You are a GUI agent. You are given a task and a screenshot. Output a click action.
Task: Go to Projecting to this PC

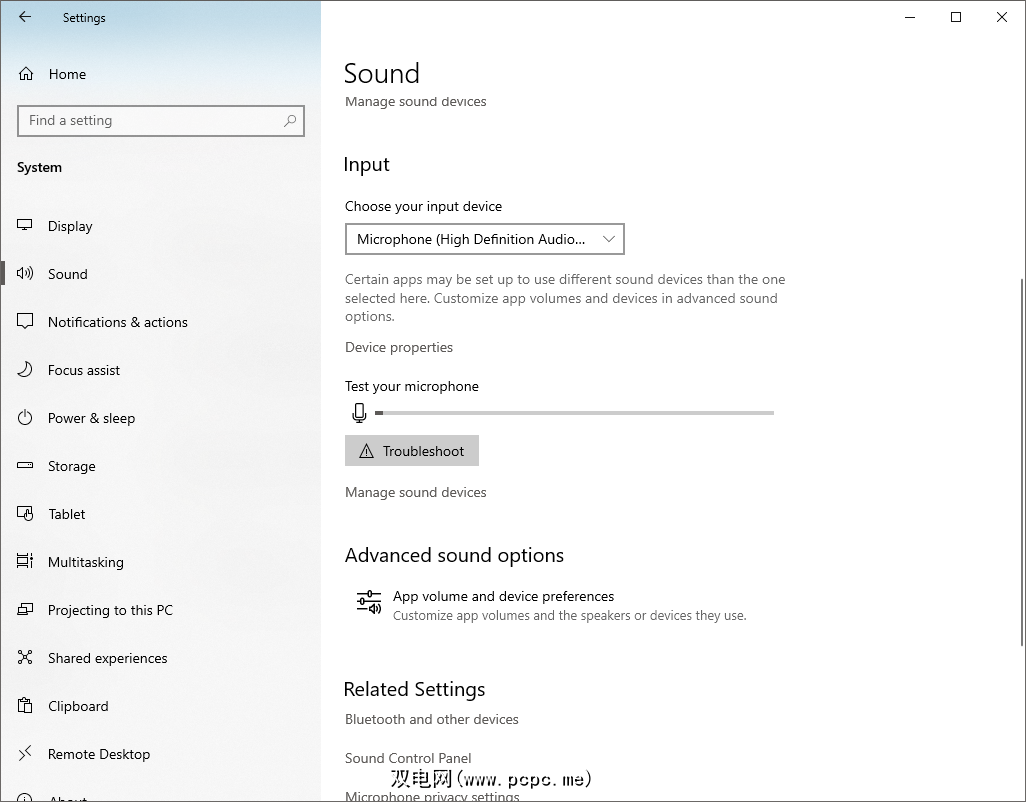(110, 610)
